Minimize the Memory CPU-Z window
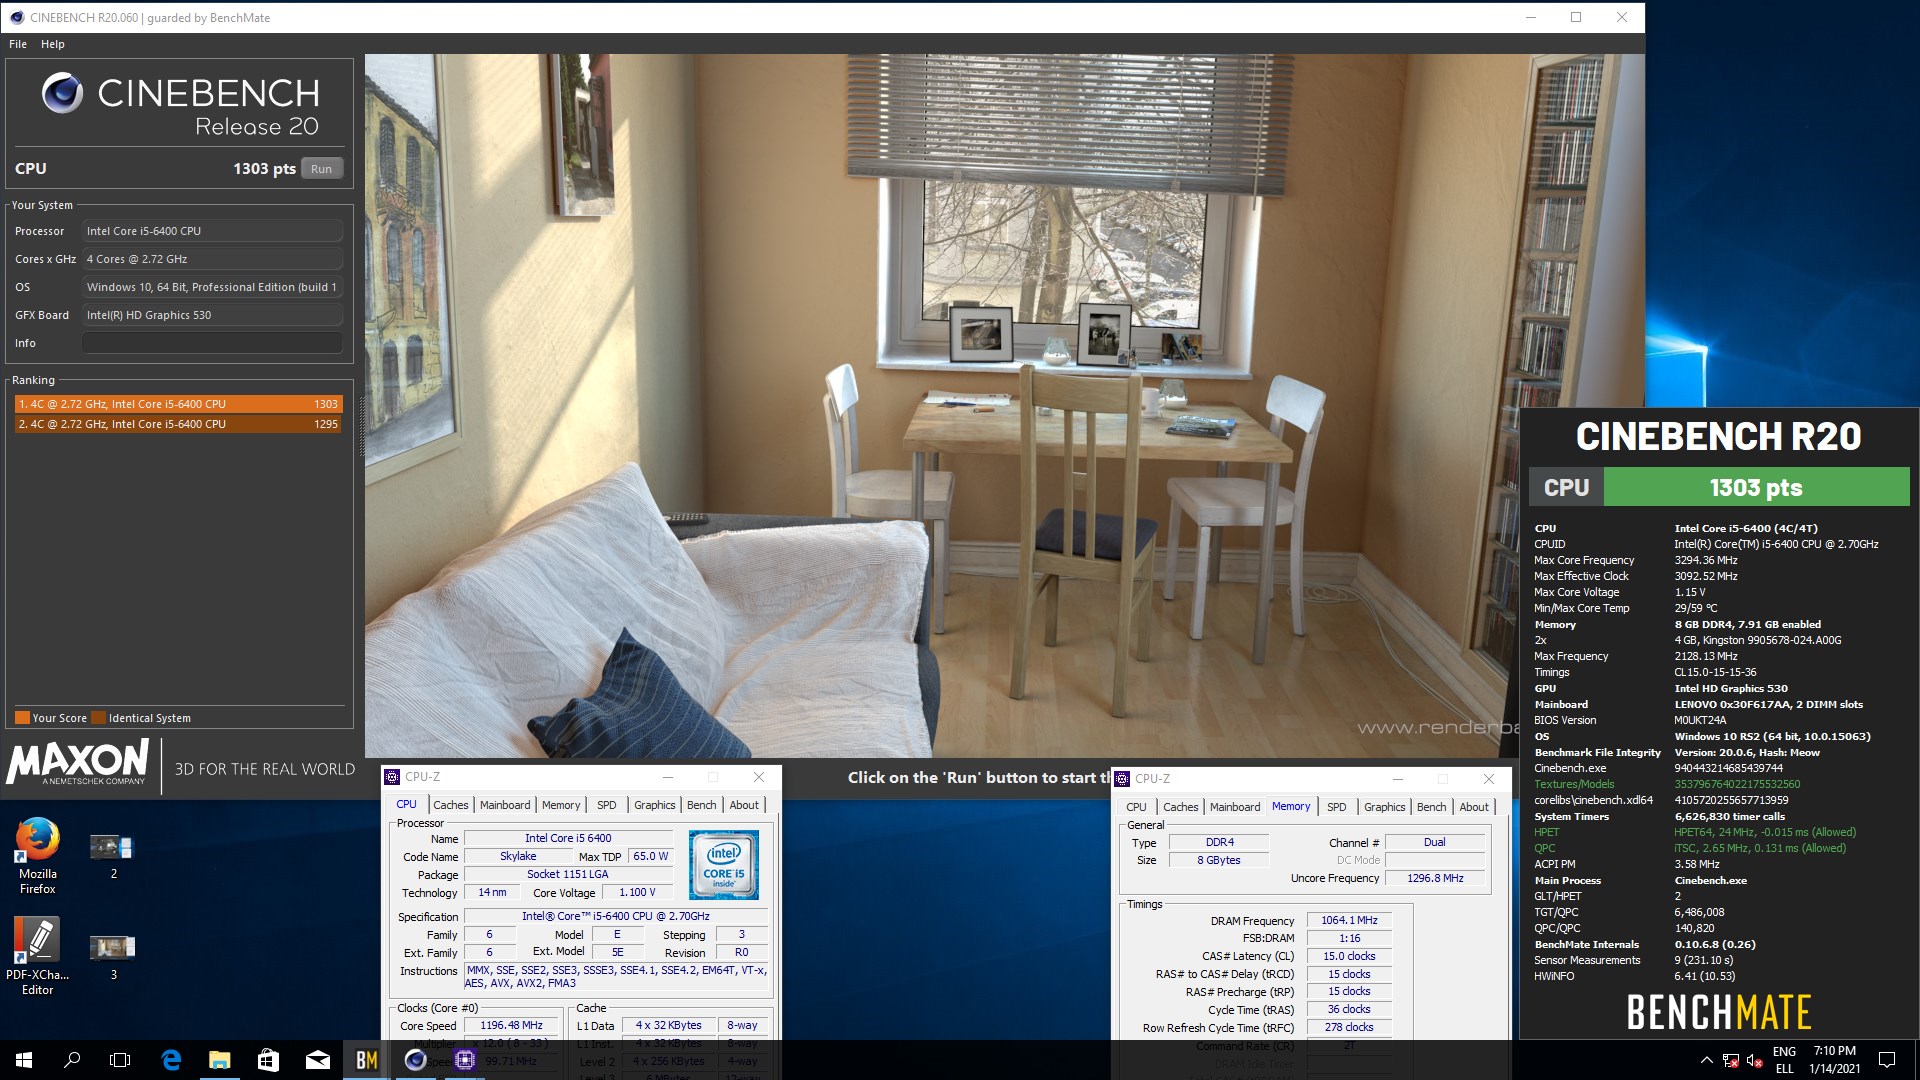Screen dimensions: 1920x1080 click(x=1398, y=779)
